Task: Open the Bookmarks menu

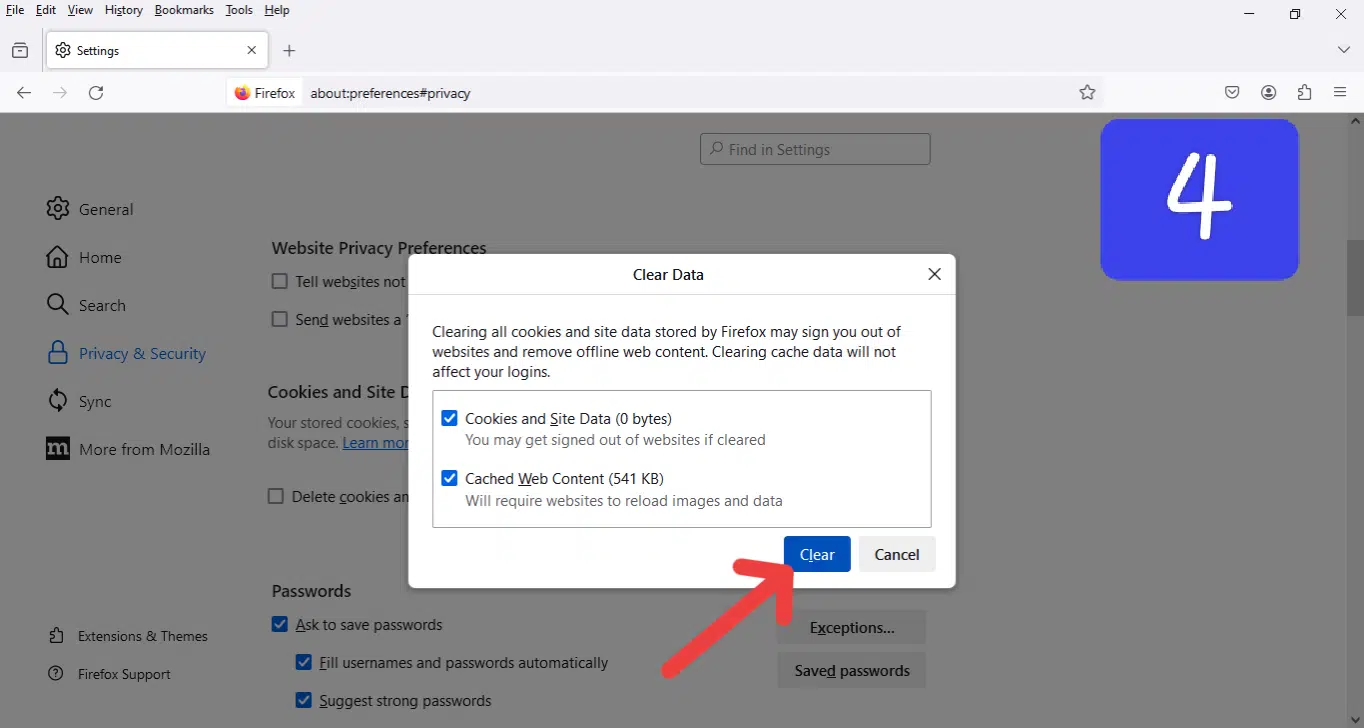Action: coord(184,10)
